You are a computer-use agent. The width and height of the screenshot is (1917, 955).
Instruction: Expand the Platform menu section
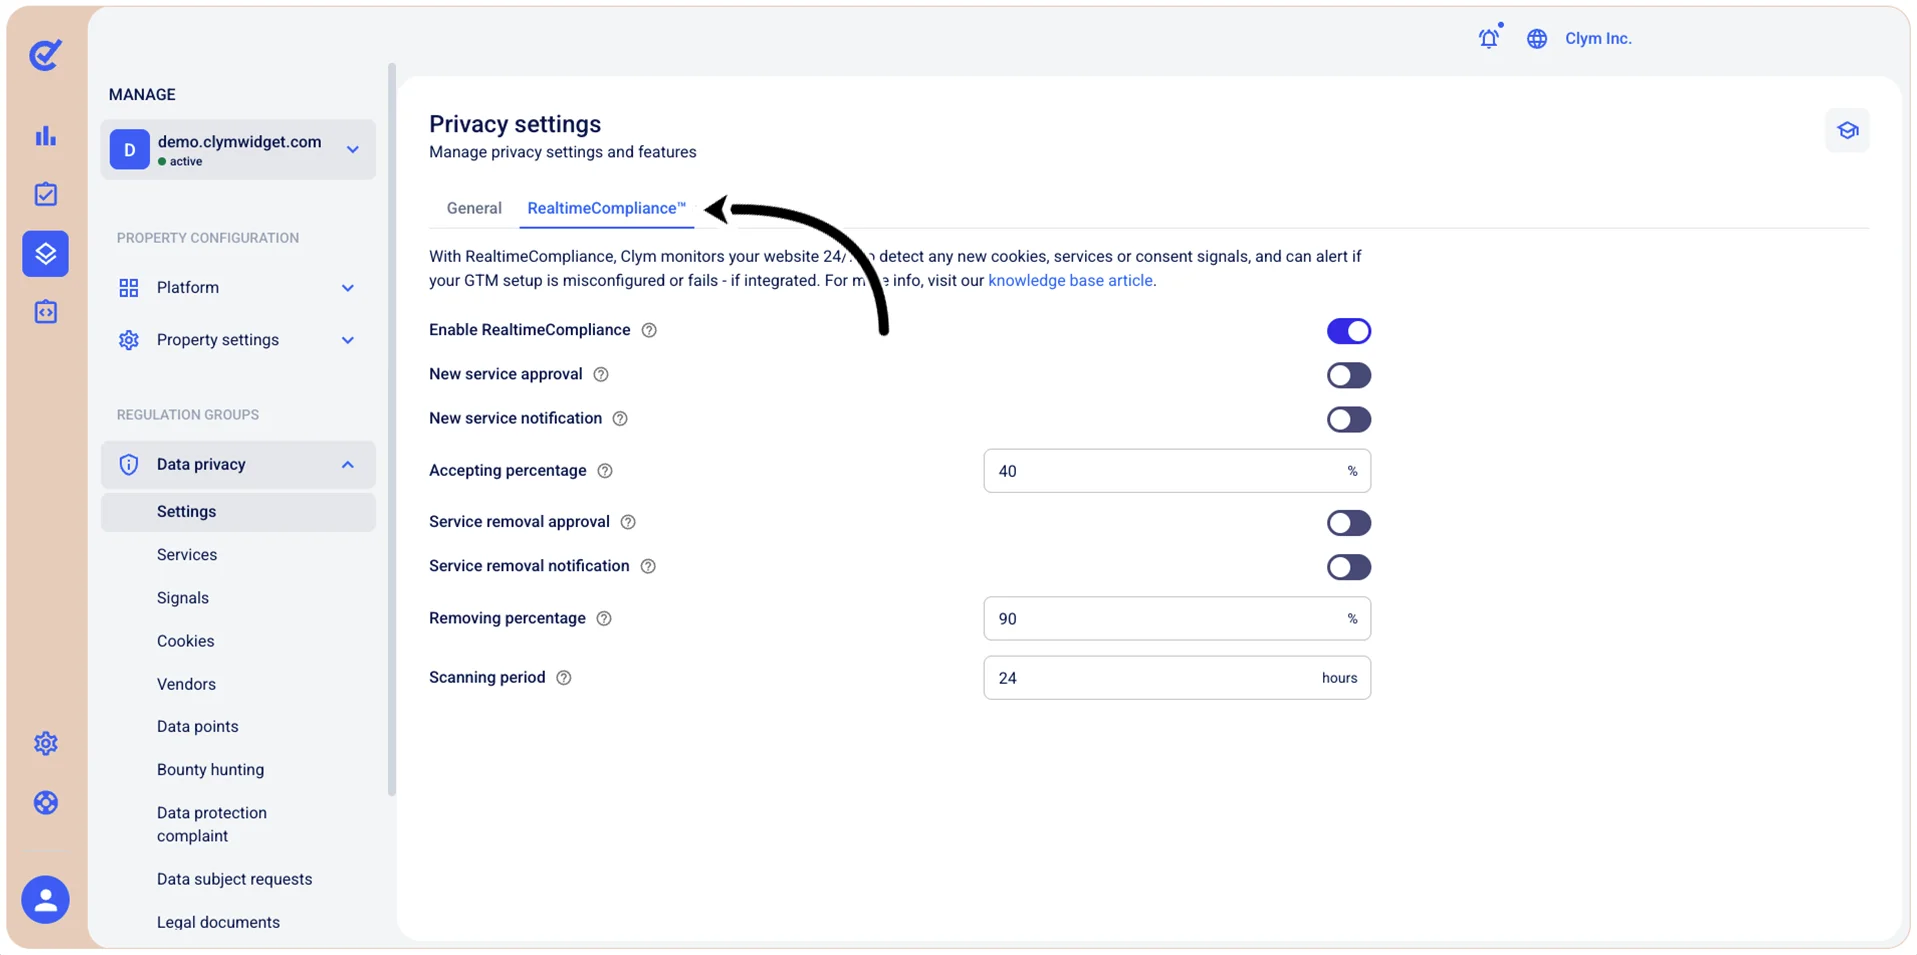(x=238, y=288)
